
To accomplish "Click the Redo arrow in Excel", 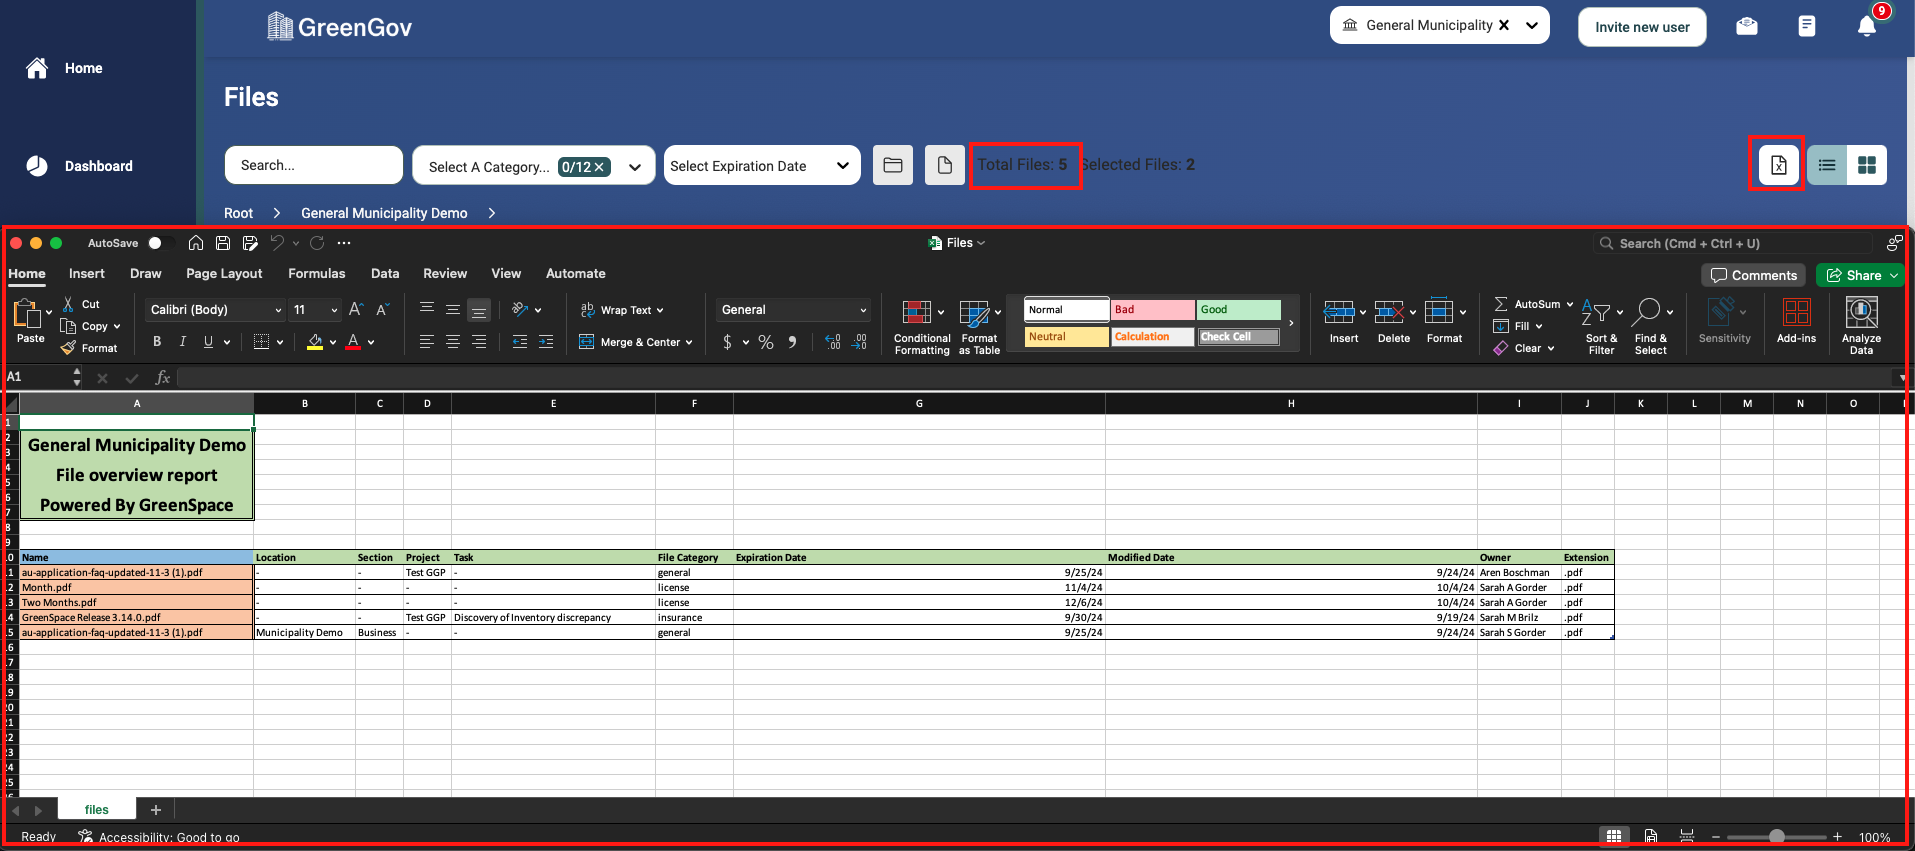I will [317, 243].
